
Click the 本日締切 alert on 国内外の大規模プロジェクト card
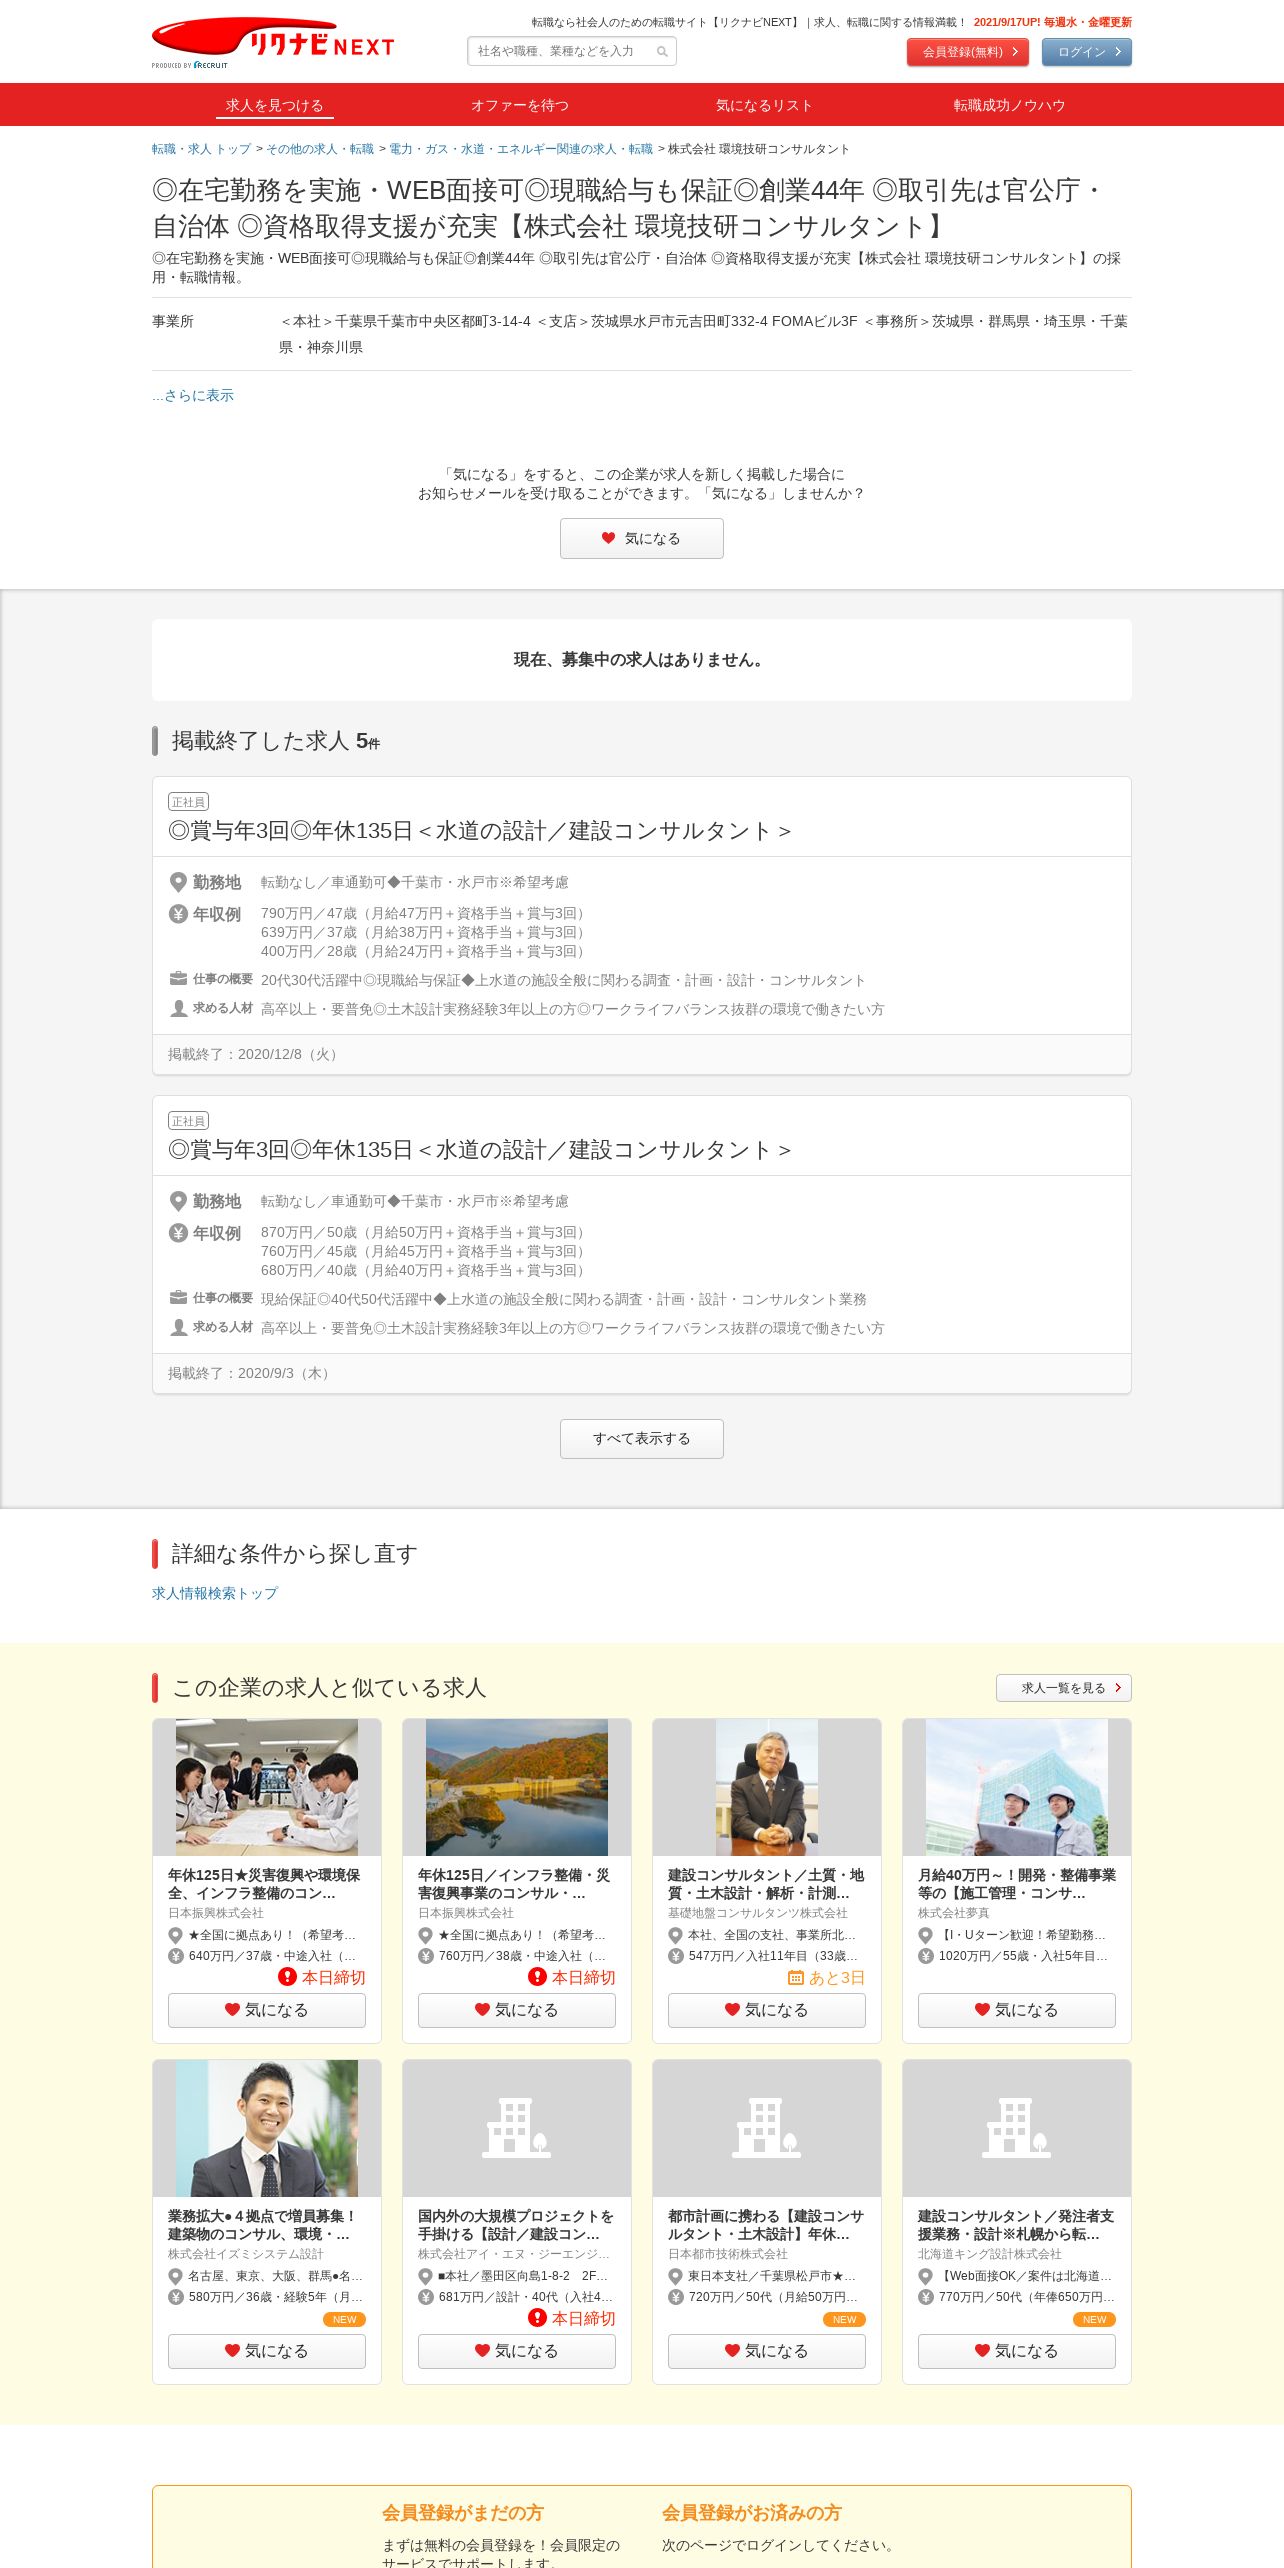coord(572,2318)
